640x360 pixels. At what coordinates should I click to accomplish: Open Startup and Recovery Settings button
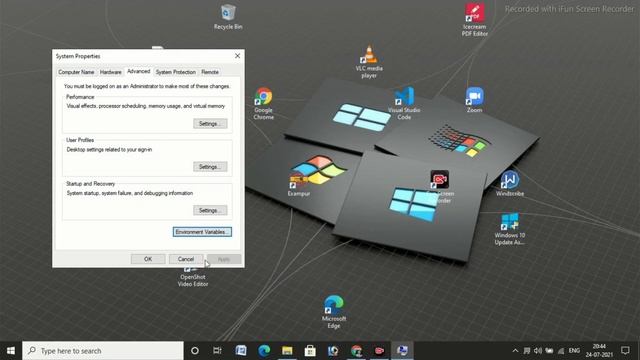point(210,211)
